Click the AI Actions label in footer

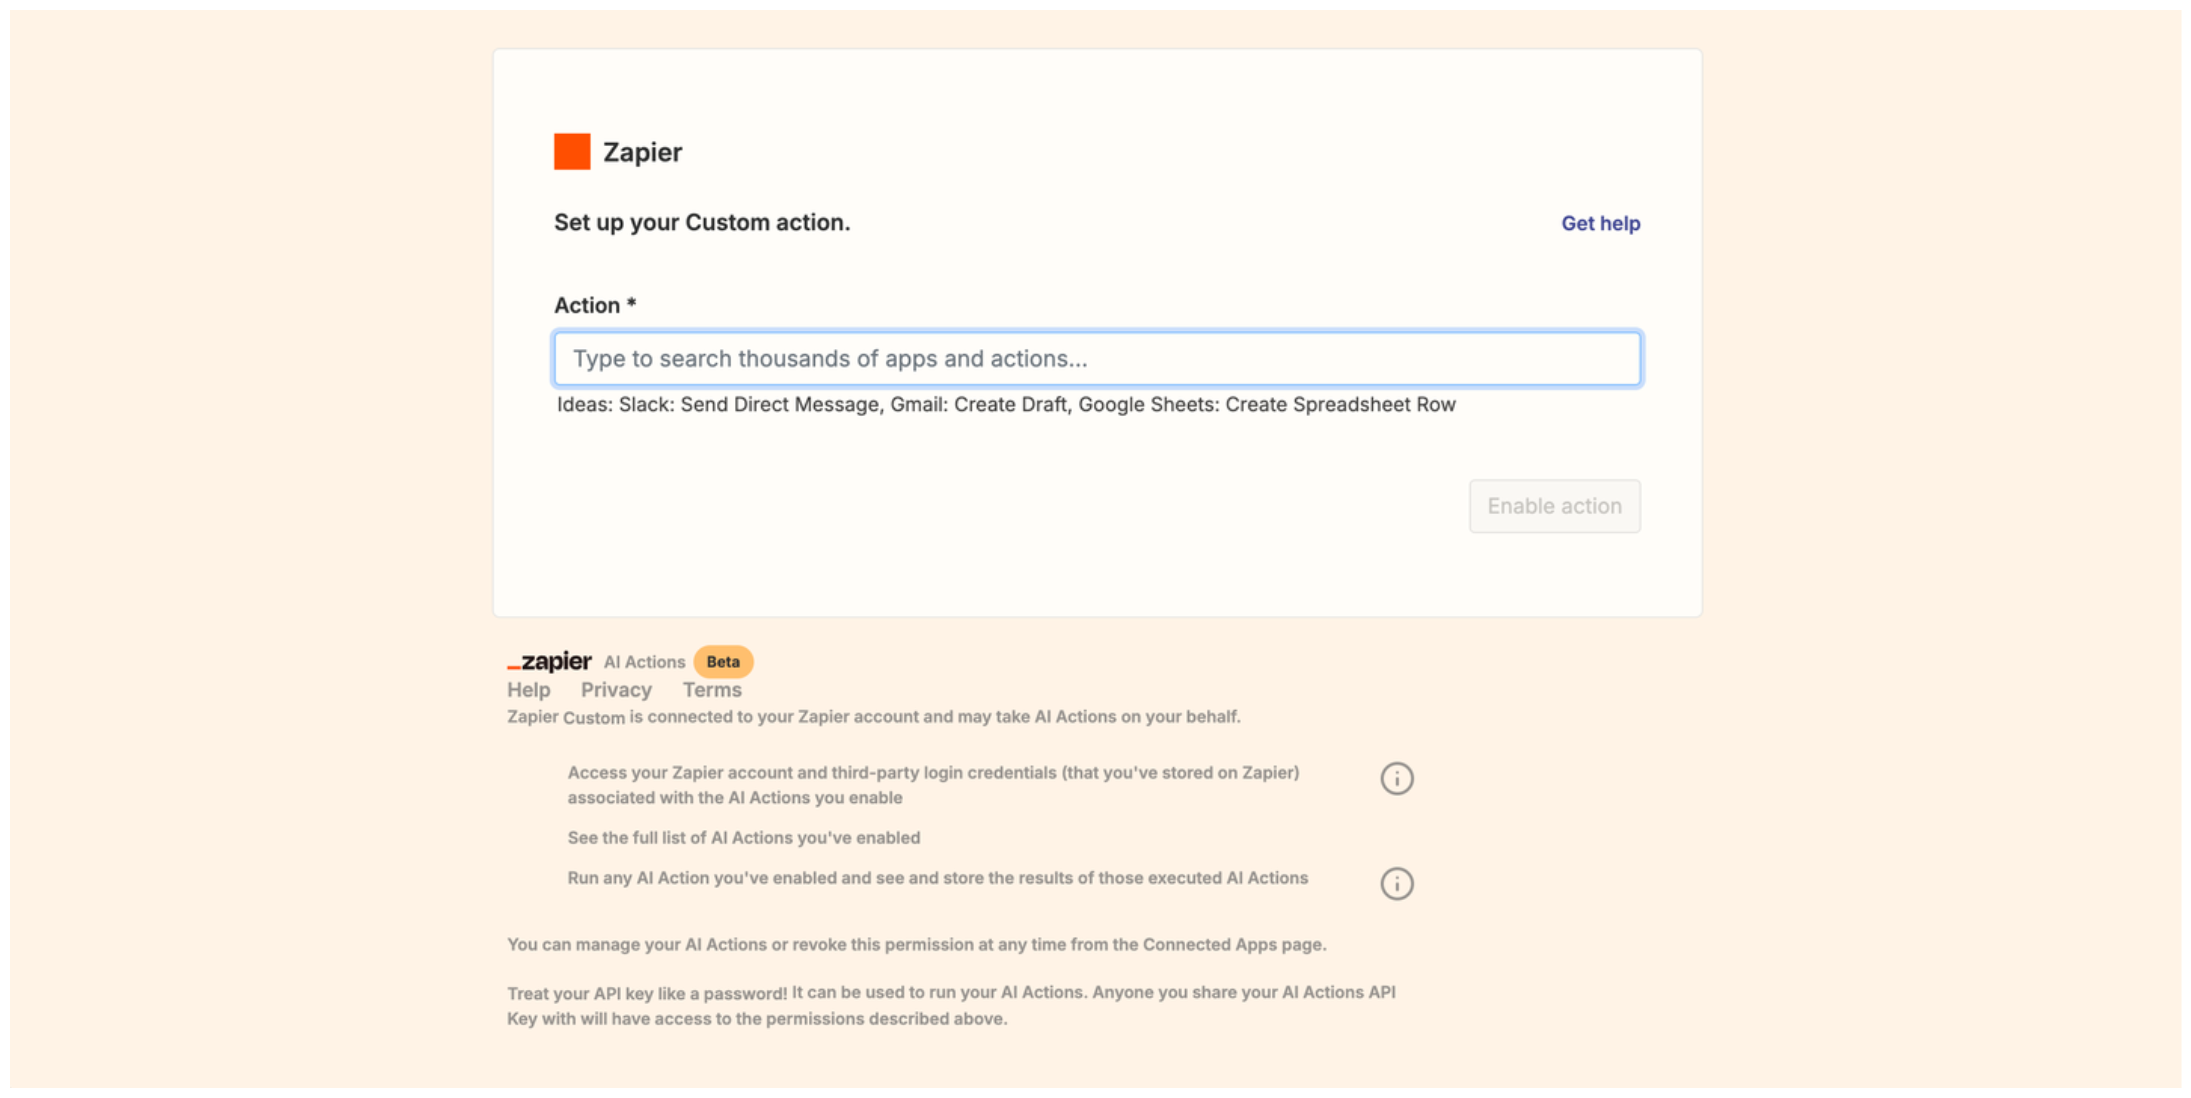point(644,662)
